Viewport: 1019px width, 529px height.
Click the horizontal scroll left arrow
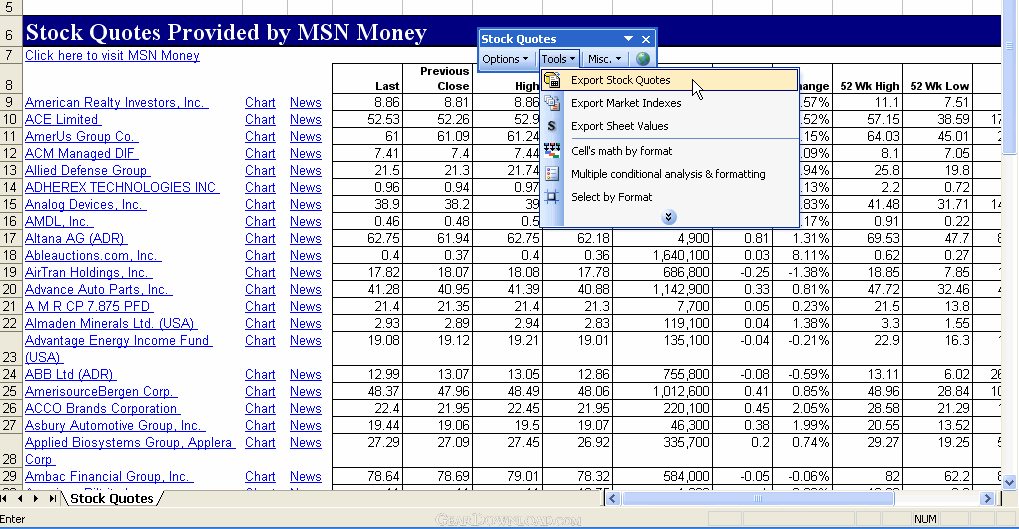click(x=612, y=498)
